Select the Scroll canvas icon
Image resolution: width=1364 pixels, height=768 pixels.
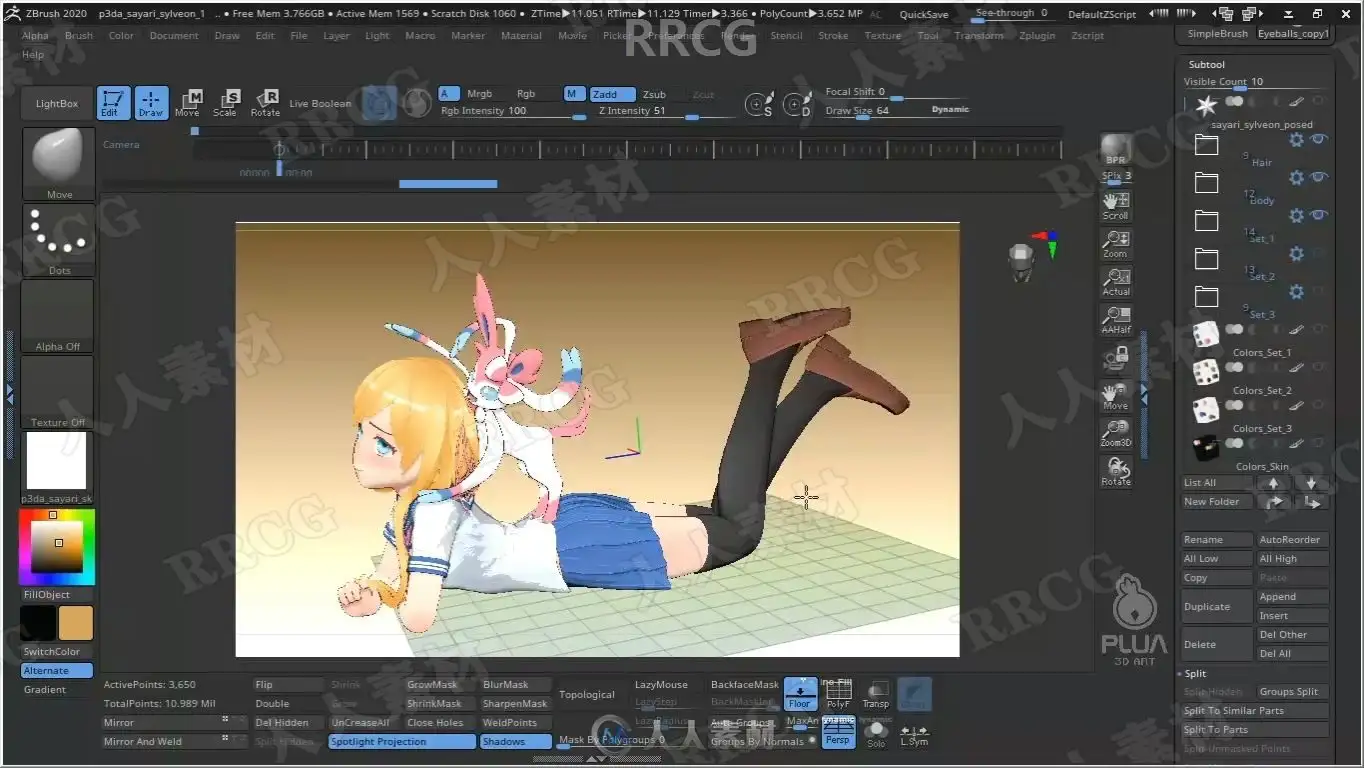pos(1116,205)
